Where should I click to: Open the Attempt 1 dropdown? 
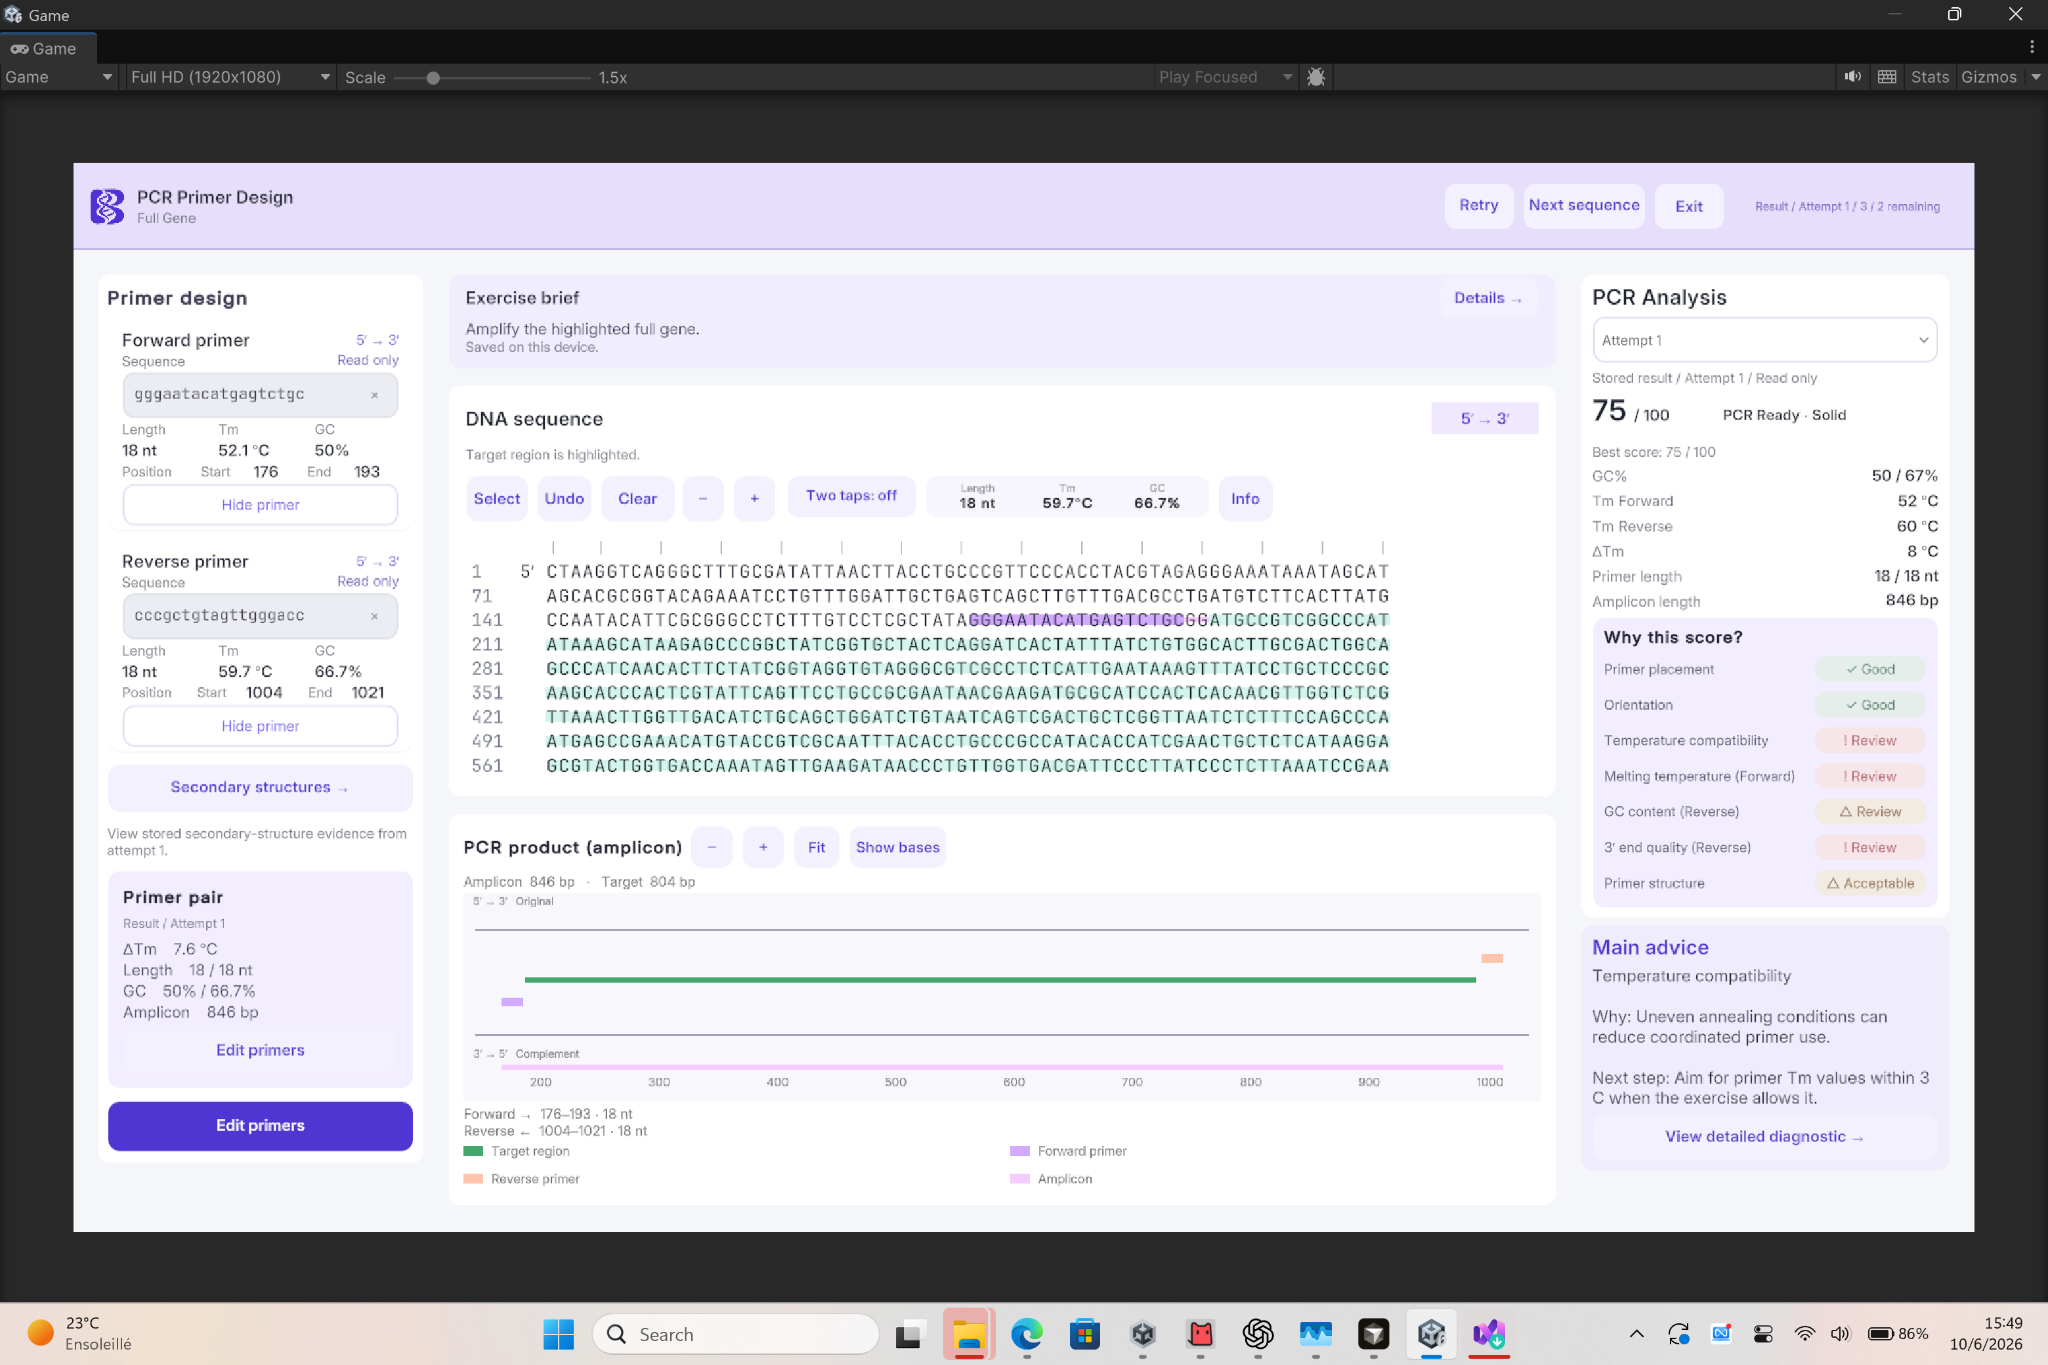click(1764, 340)
